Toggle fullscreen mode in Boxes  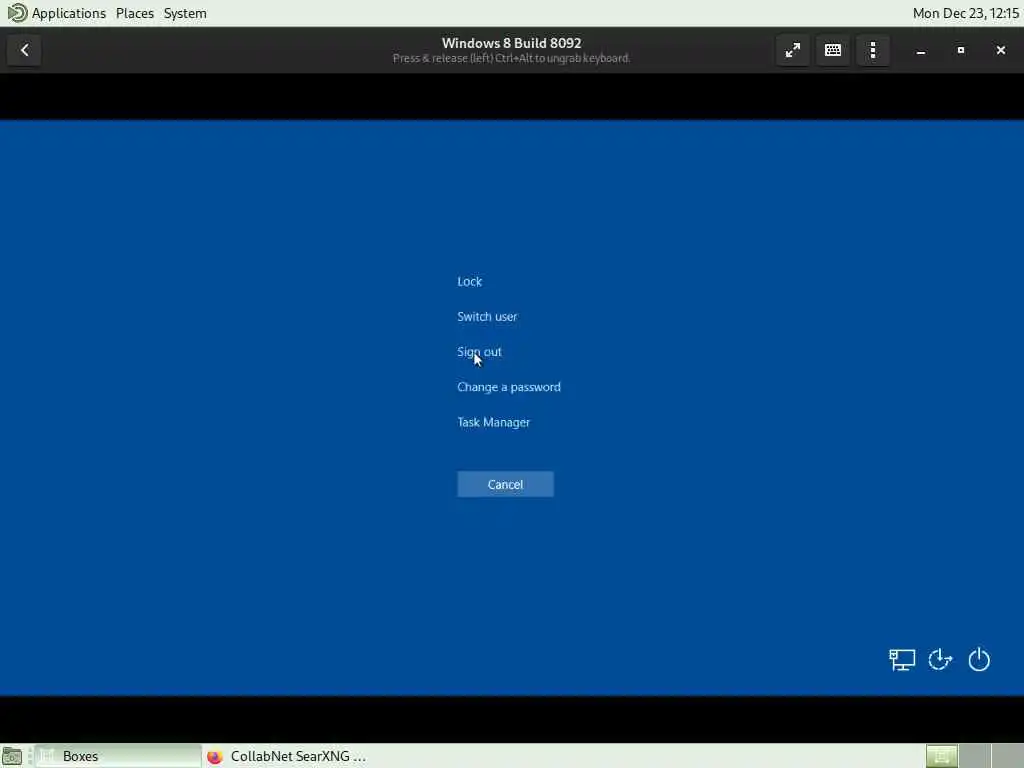(x=793, y=50)
